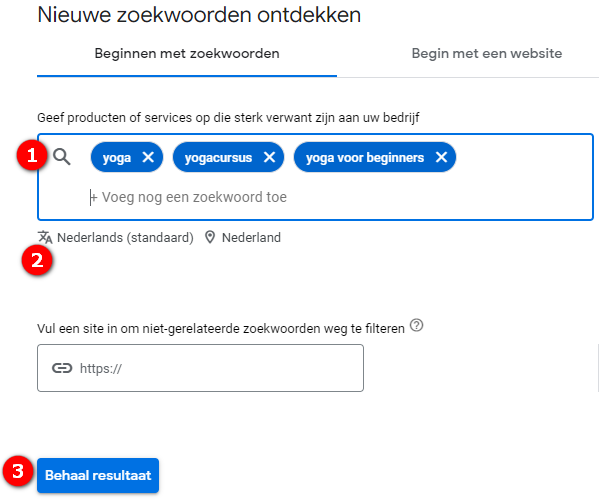Click 'Behaal resultaat' button
Viewport: 599px width, 501px height.
pos(98,475)
